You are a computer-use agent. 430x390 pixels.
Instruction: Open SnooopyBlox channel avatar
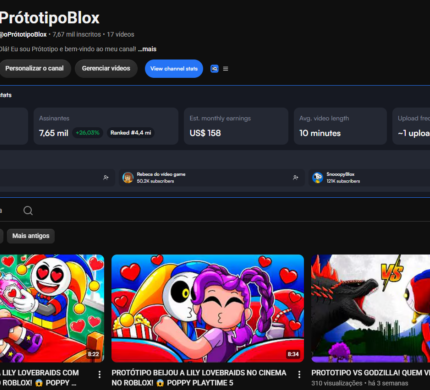(317, 178)
